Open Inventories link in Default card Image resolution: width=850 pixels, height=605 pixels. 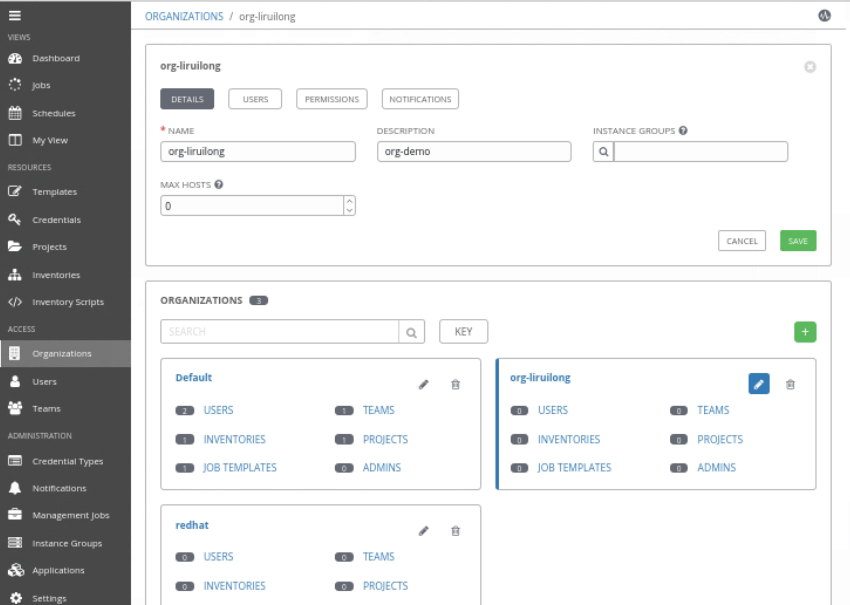tap(235, 440)
